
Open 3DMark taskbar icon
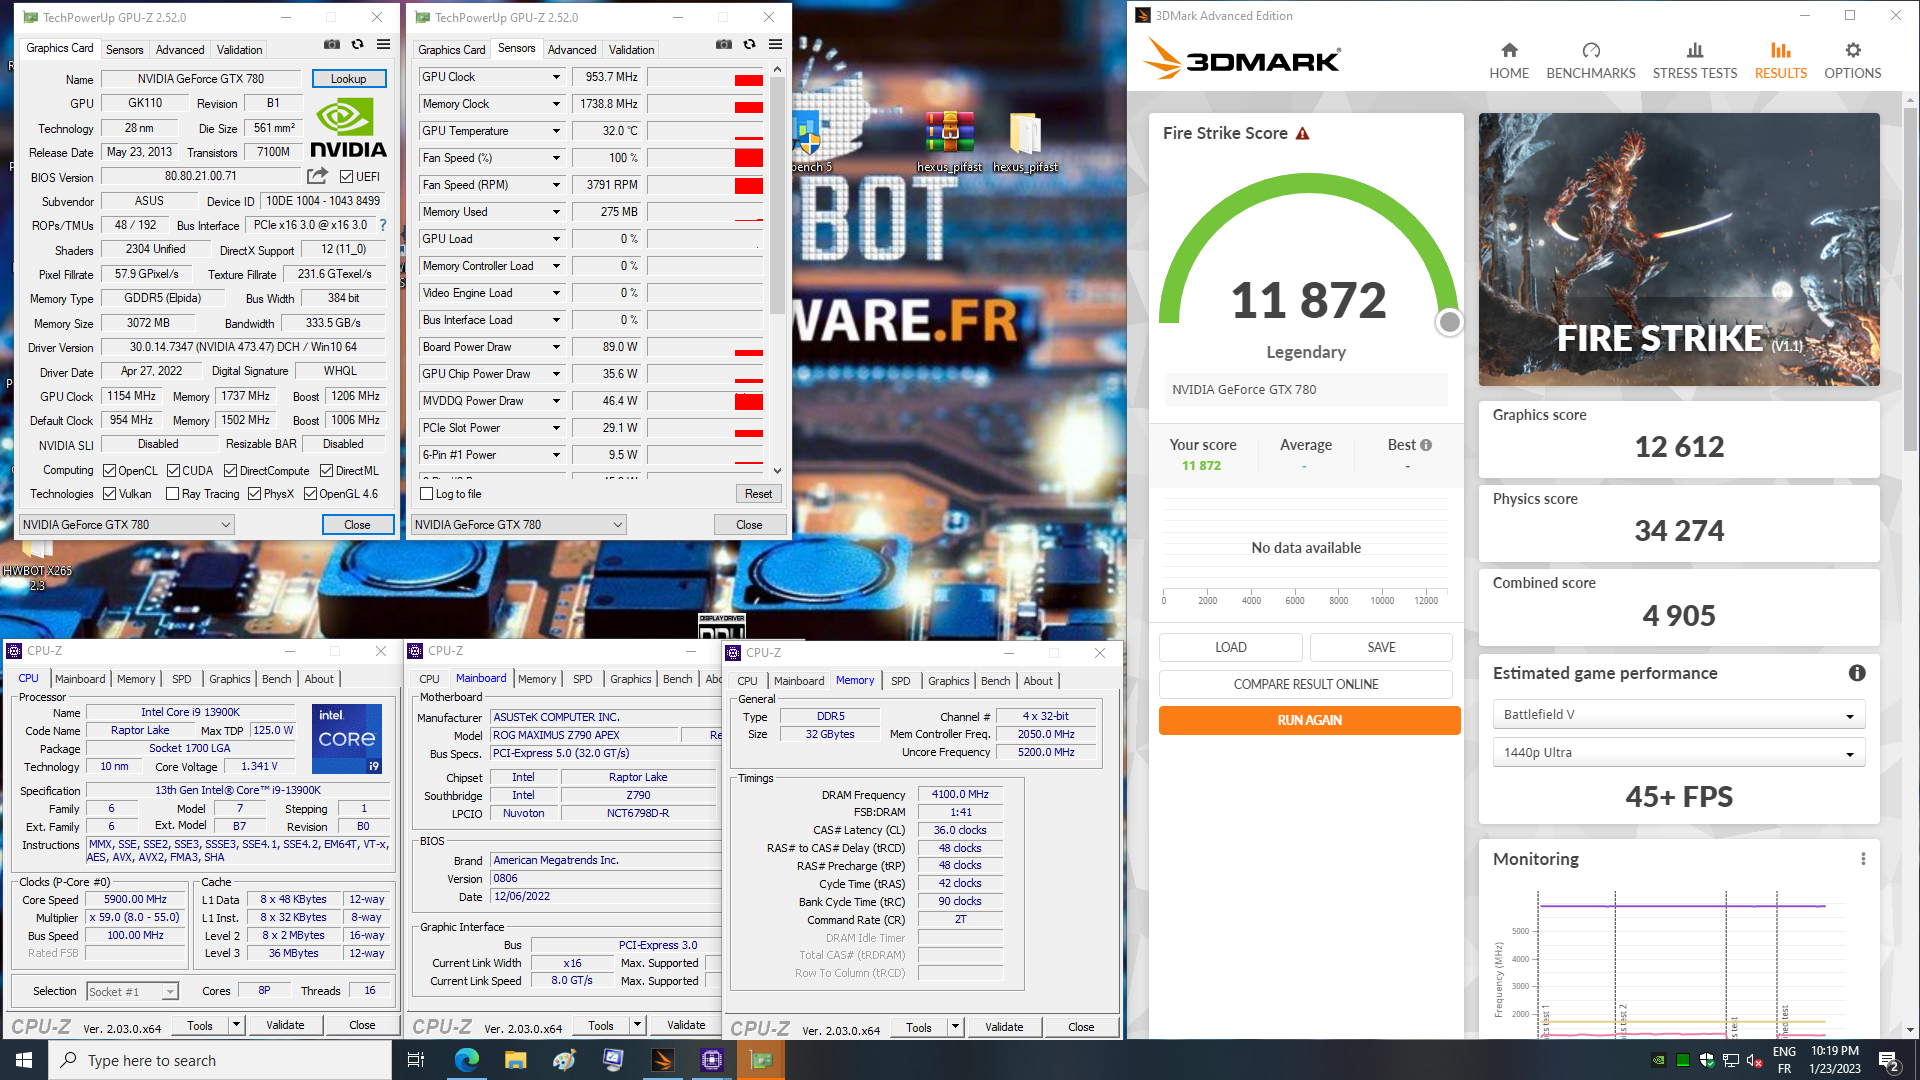tap(662, 1060)
